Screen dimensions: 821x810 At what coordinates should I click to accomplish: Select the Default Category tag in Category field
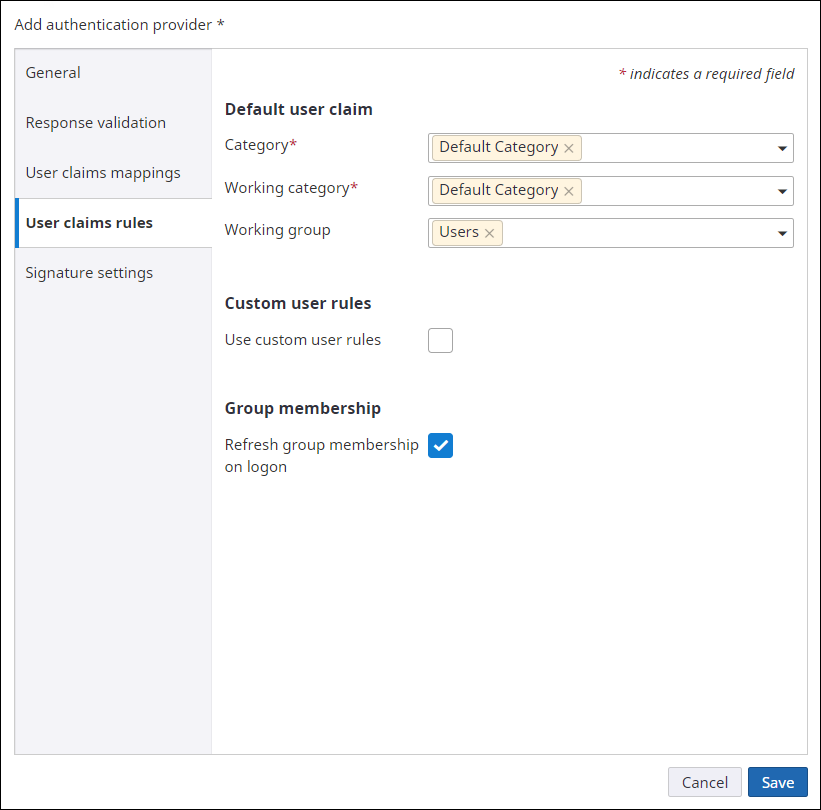[498, 147]
